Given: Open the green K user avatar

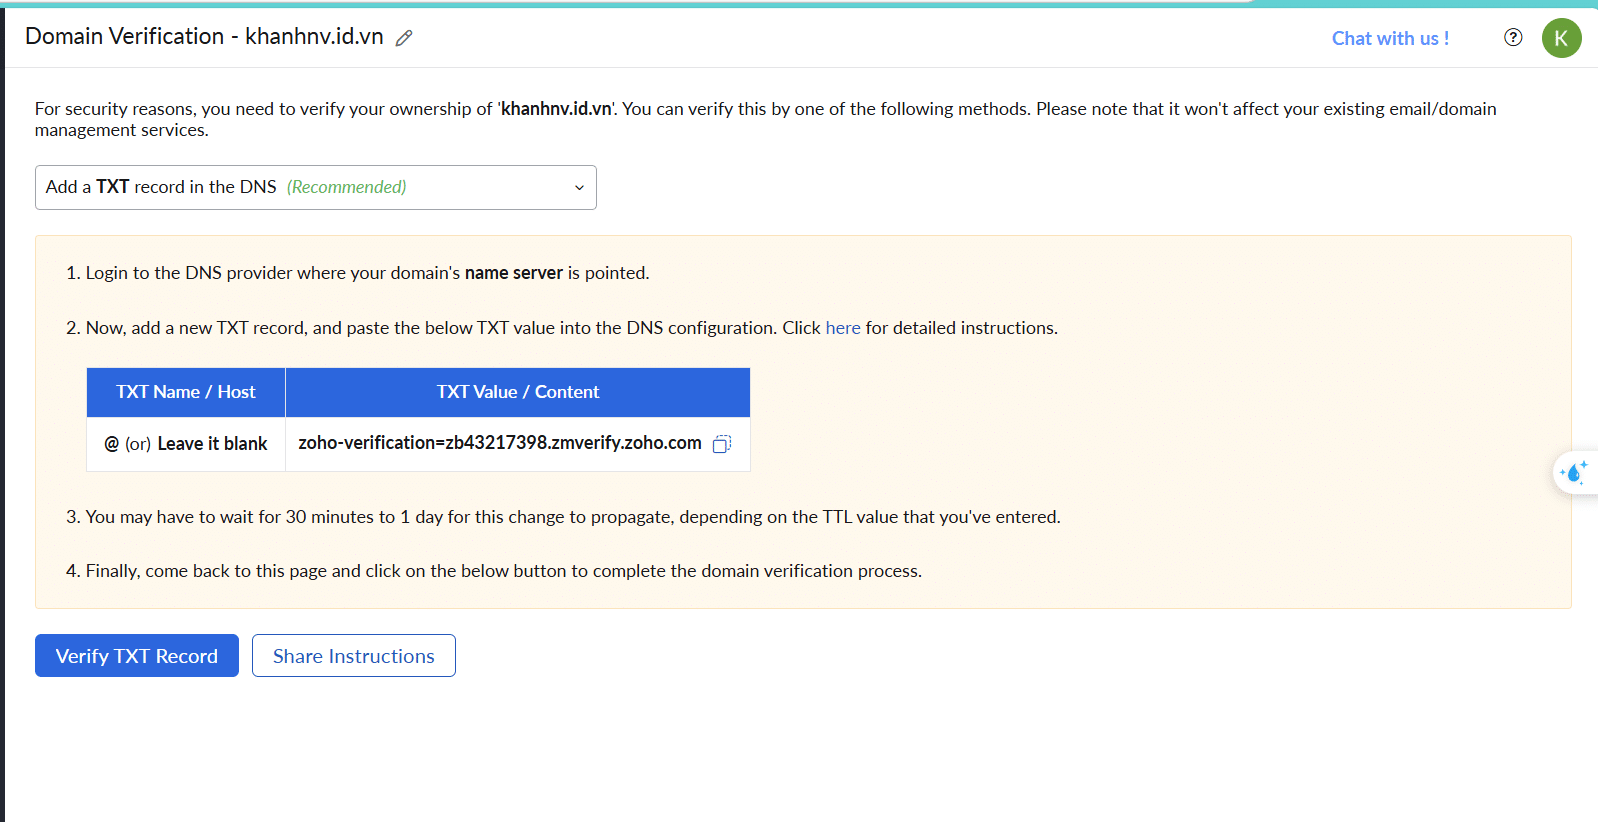Looking at the screenshot, I should tap(1561, 38).
